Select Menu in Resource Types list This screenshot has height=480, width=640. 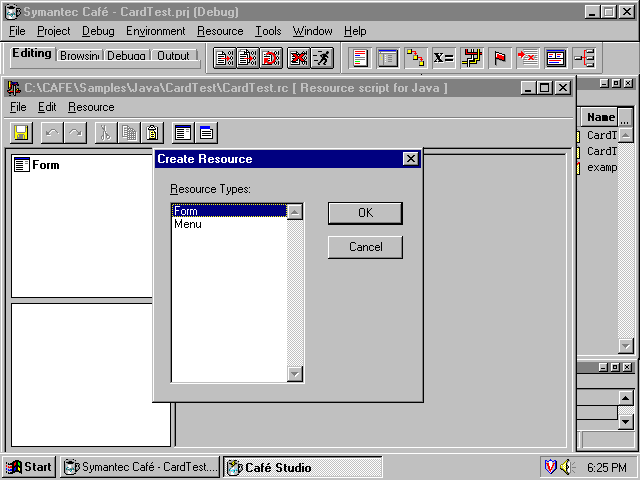[x=229, y=224]
